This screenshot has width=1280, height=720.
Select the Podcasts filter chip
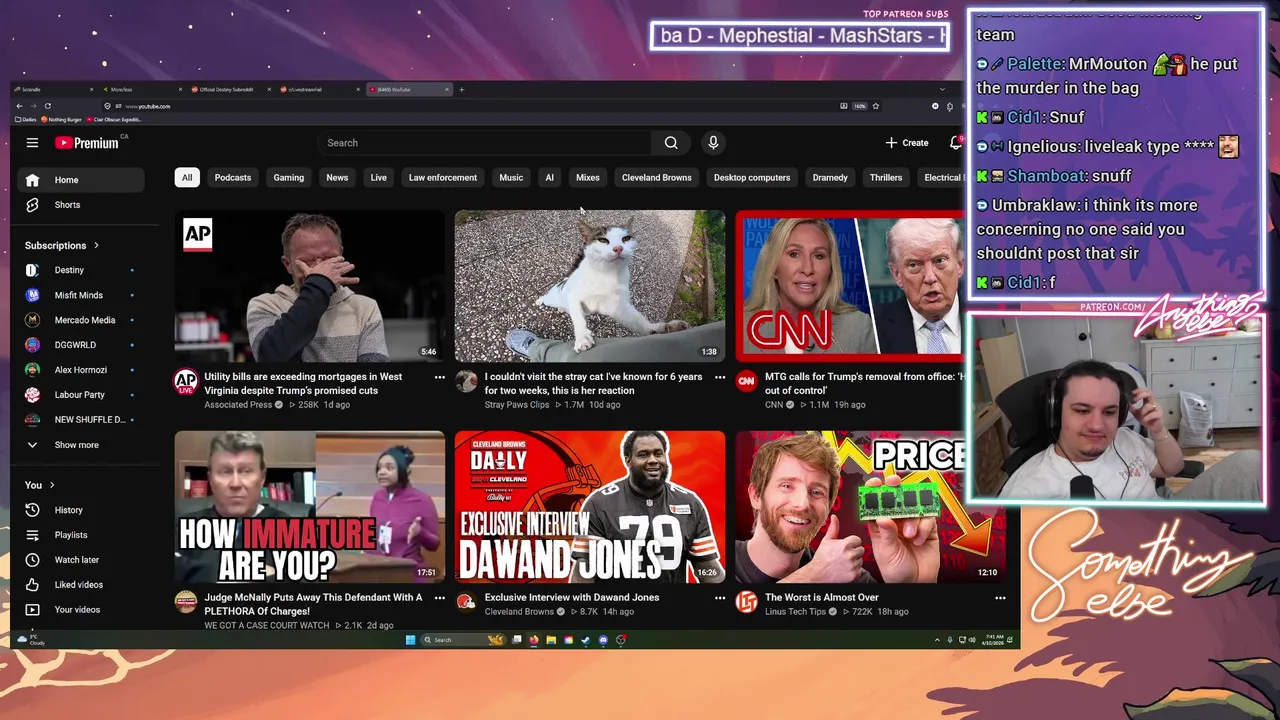pyautogui.click(x=233, y=178)
